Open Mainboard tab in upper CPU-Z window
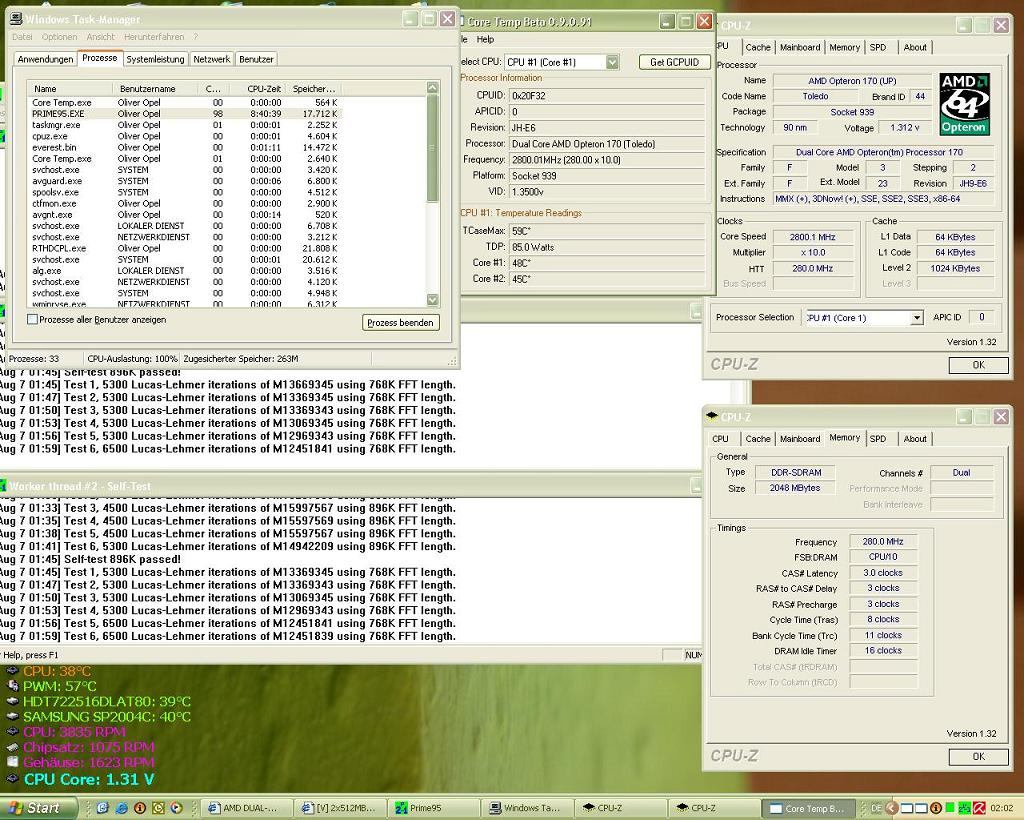1024x820 pixels. (800, 47)
